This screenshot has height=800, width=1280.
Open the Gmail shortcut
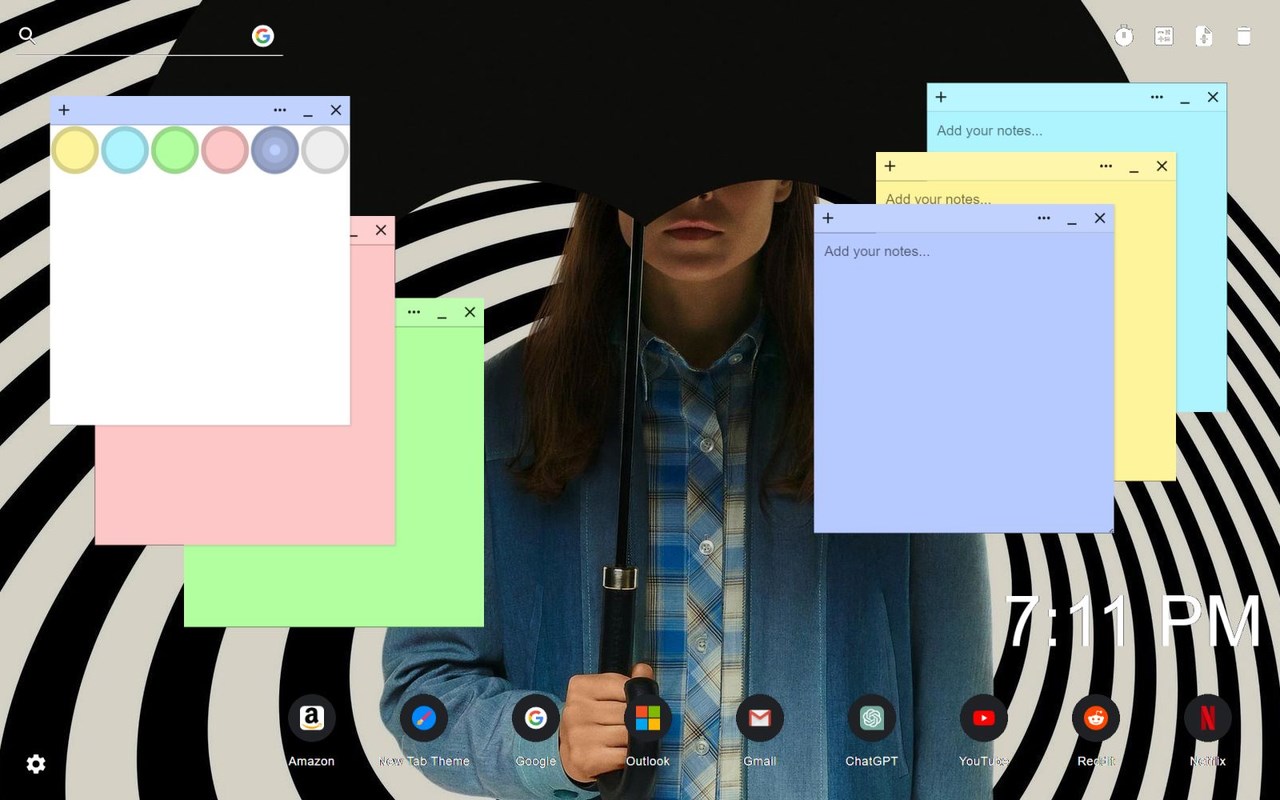tap(760, 718)
